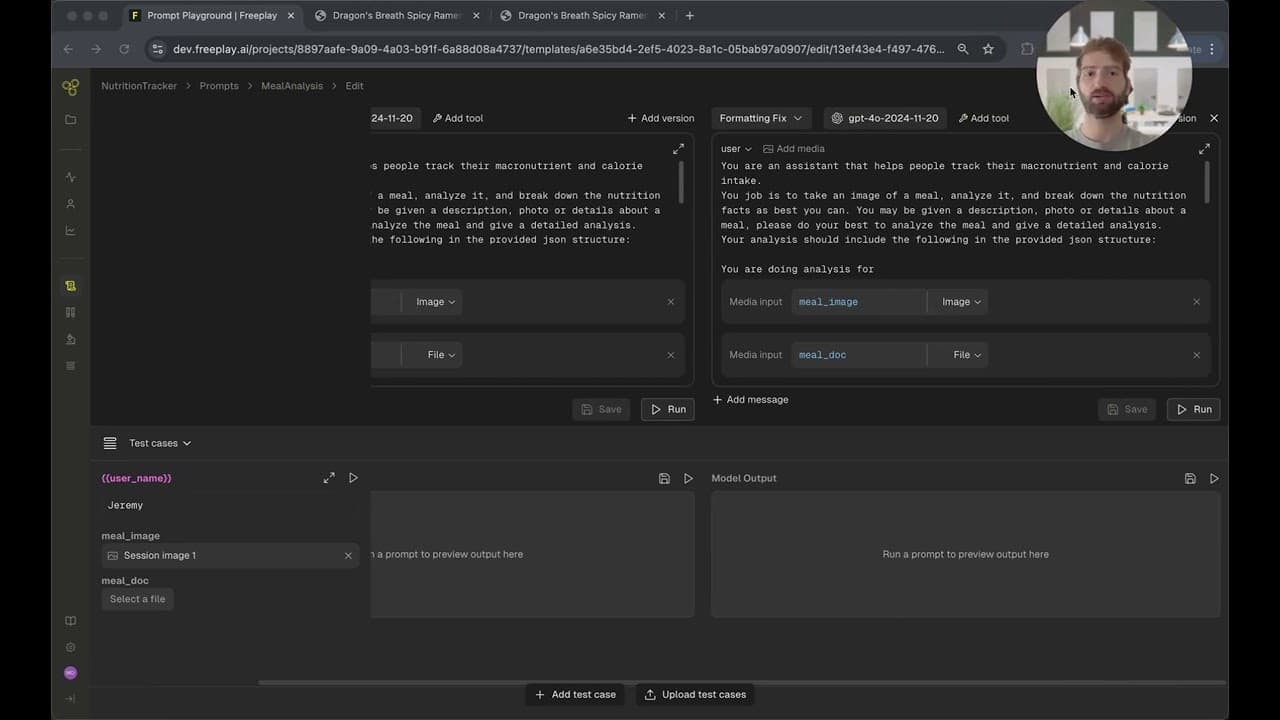Select a file for meal_doc input
This screenshot has width=1280, height=720.
tap(137, 598)
